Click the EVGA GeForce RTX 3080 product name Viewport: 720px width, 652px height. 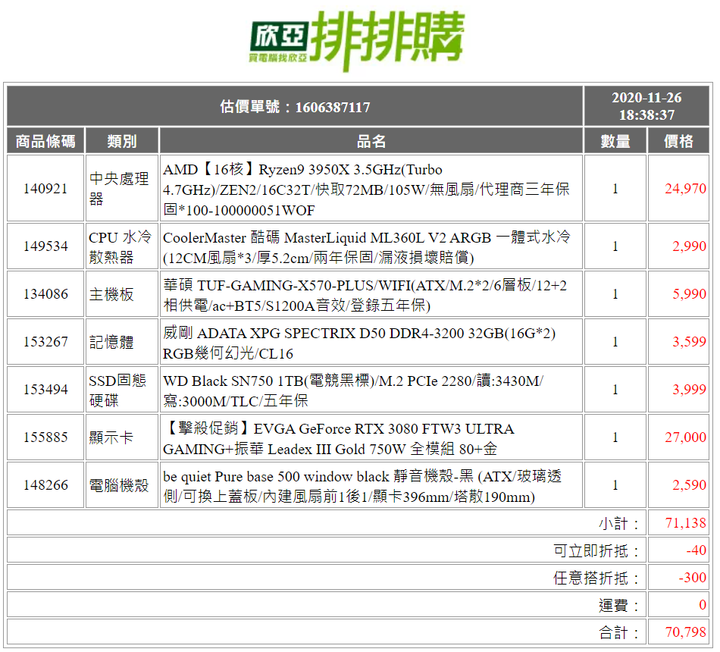(x=338, y=438)
